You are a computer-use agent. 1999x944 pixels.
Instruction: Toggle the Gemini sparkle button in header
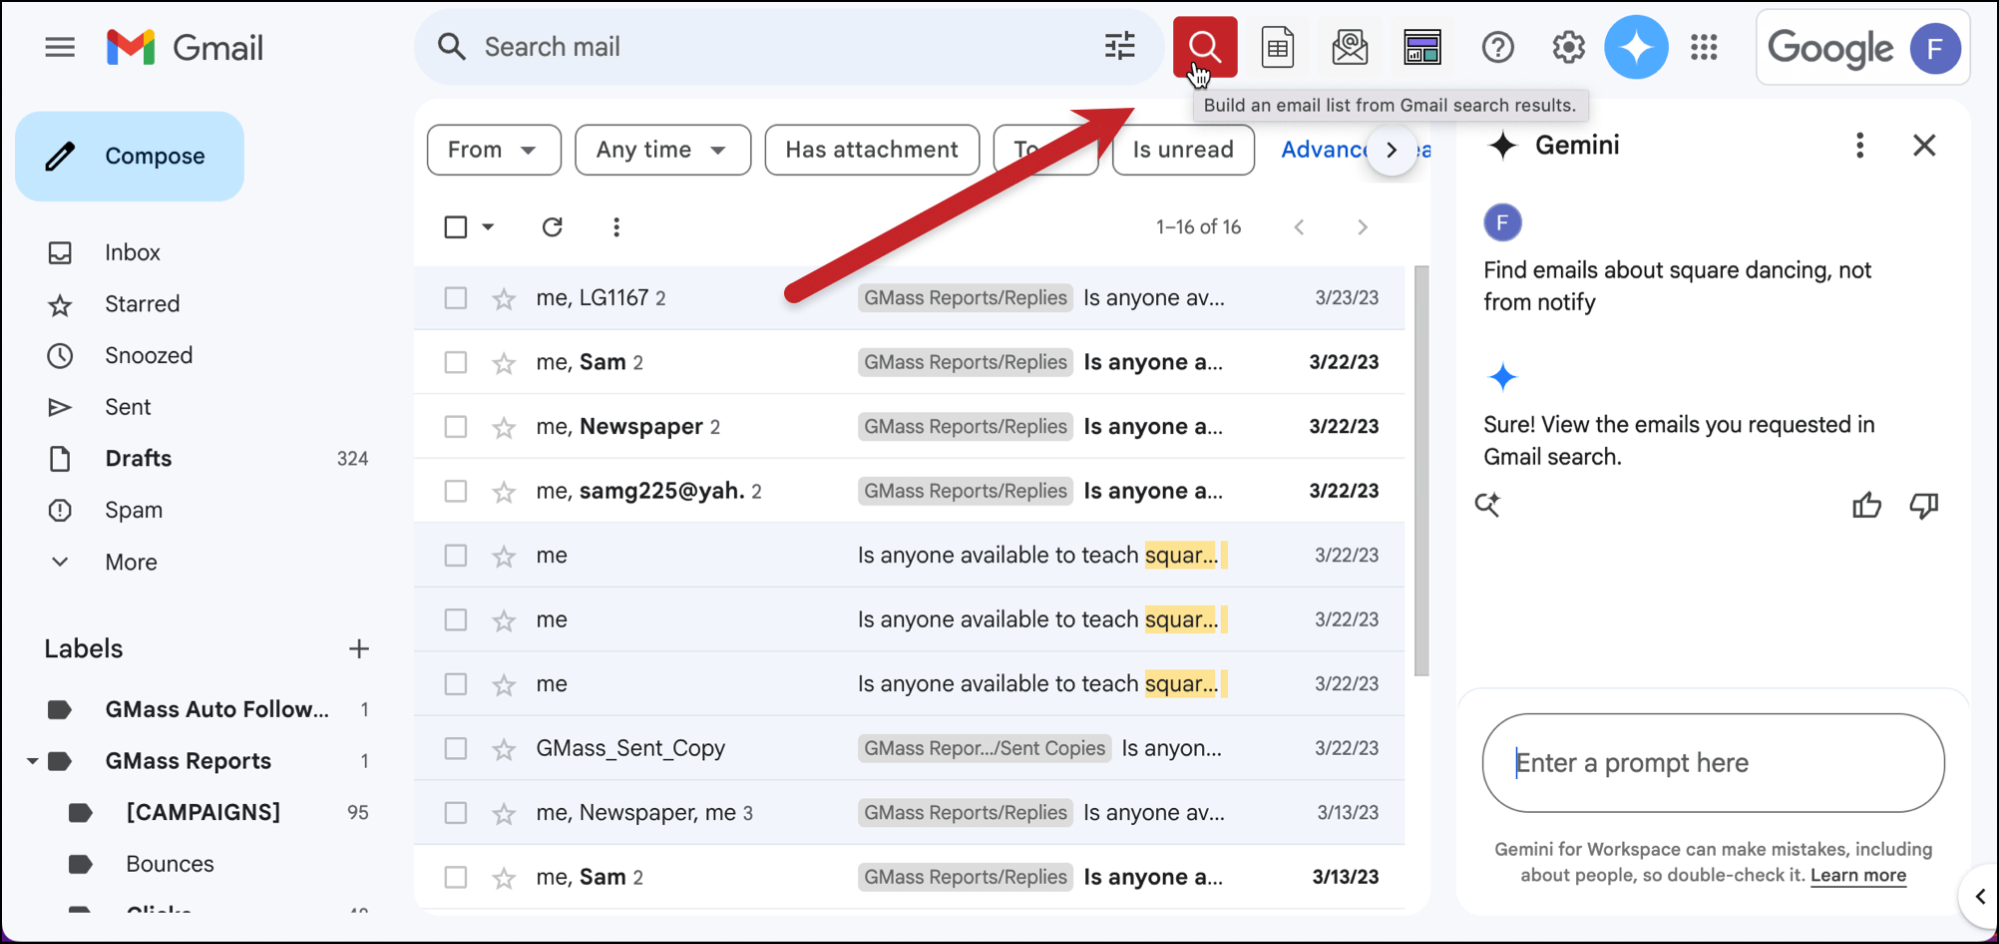(x=1636, y=47)
